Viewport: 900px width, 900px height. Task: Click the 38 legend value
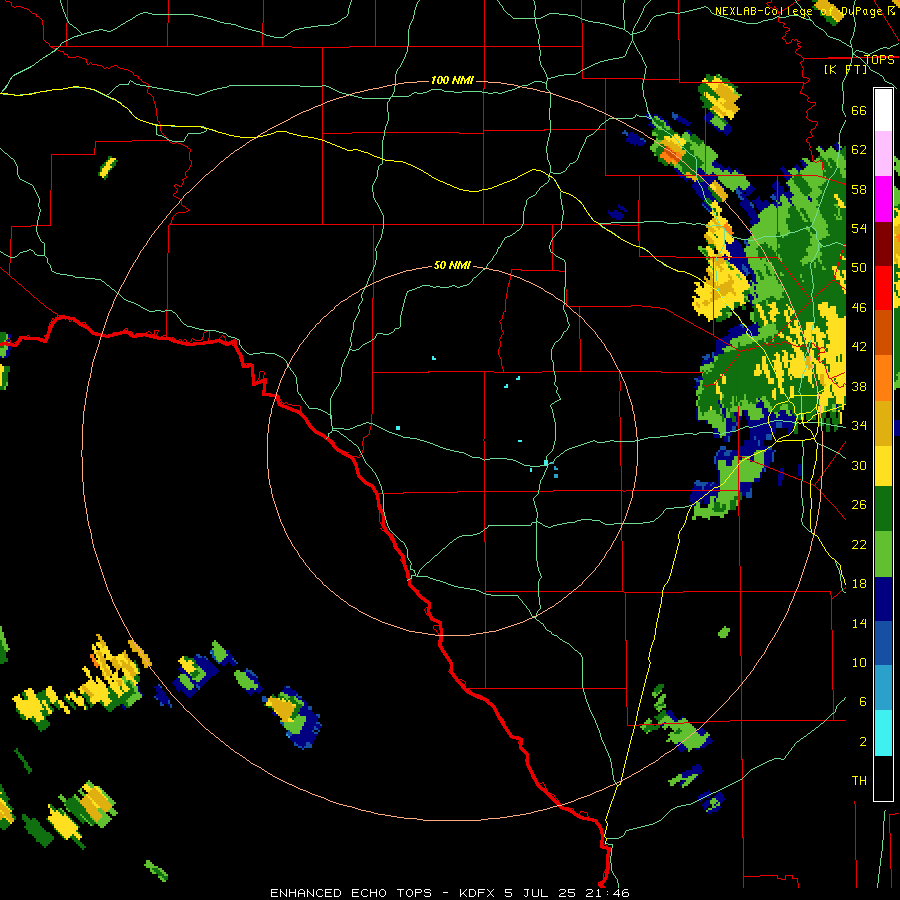(x=859, y=386)
